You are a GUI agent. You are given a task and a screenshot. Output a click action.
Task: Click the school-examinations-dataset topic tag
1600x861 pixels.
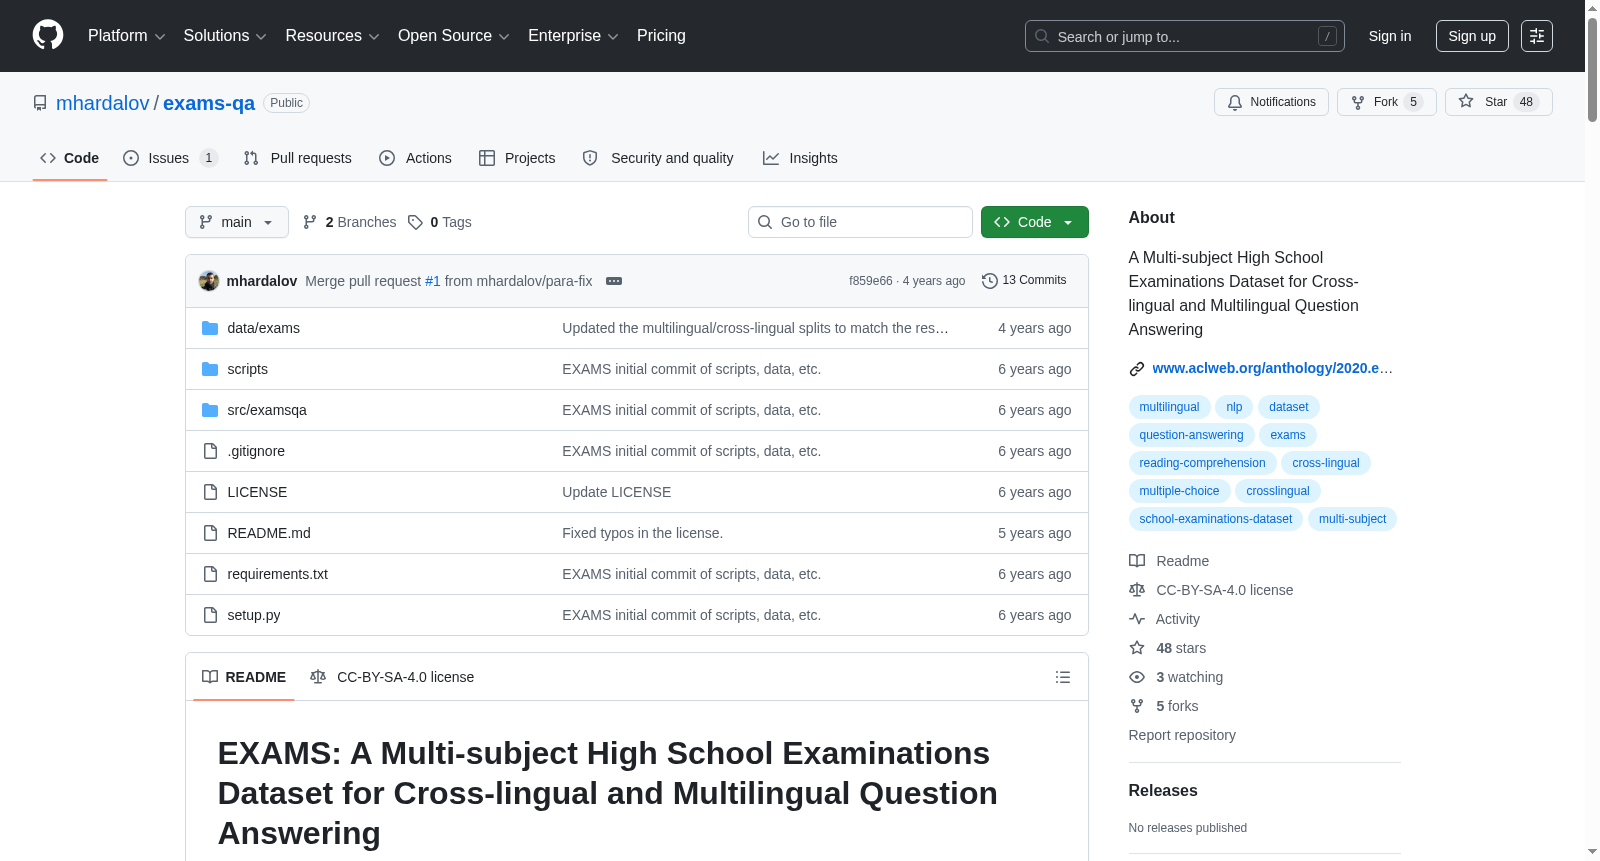click(1215, 519)
